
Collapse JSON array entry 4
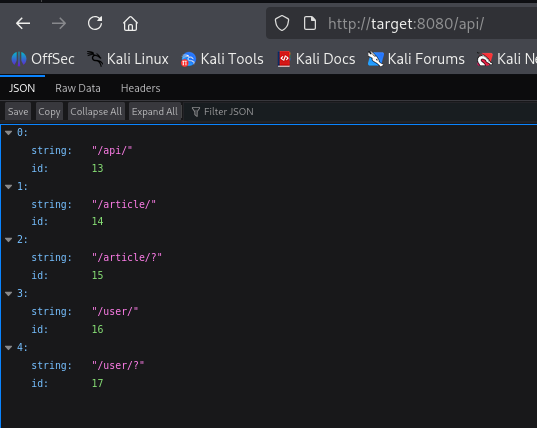(9, 348)
